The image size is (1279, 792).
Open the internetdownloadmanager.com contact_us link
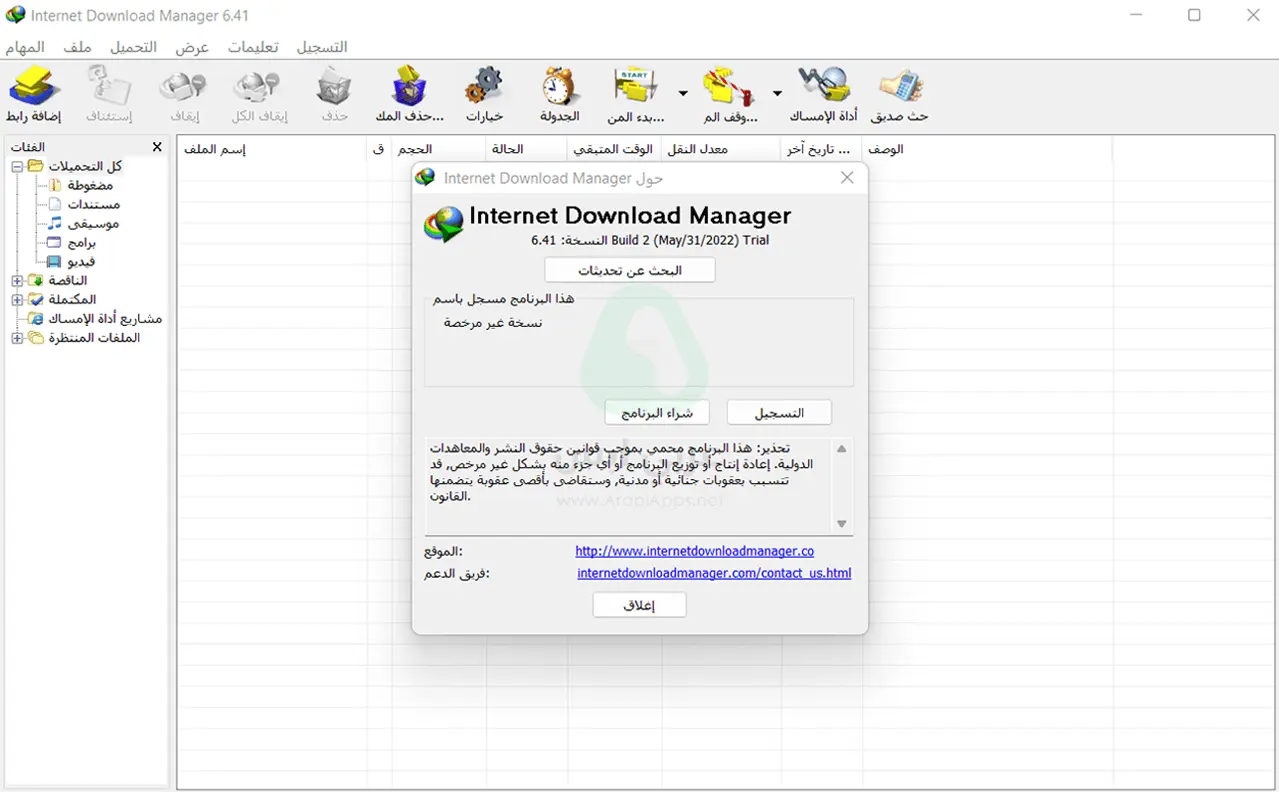714,574
